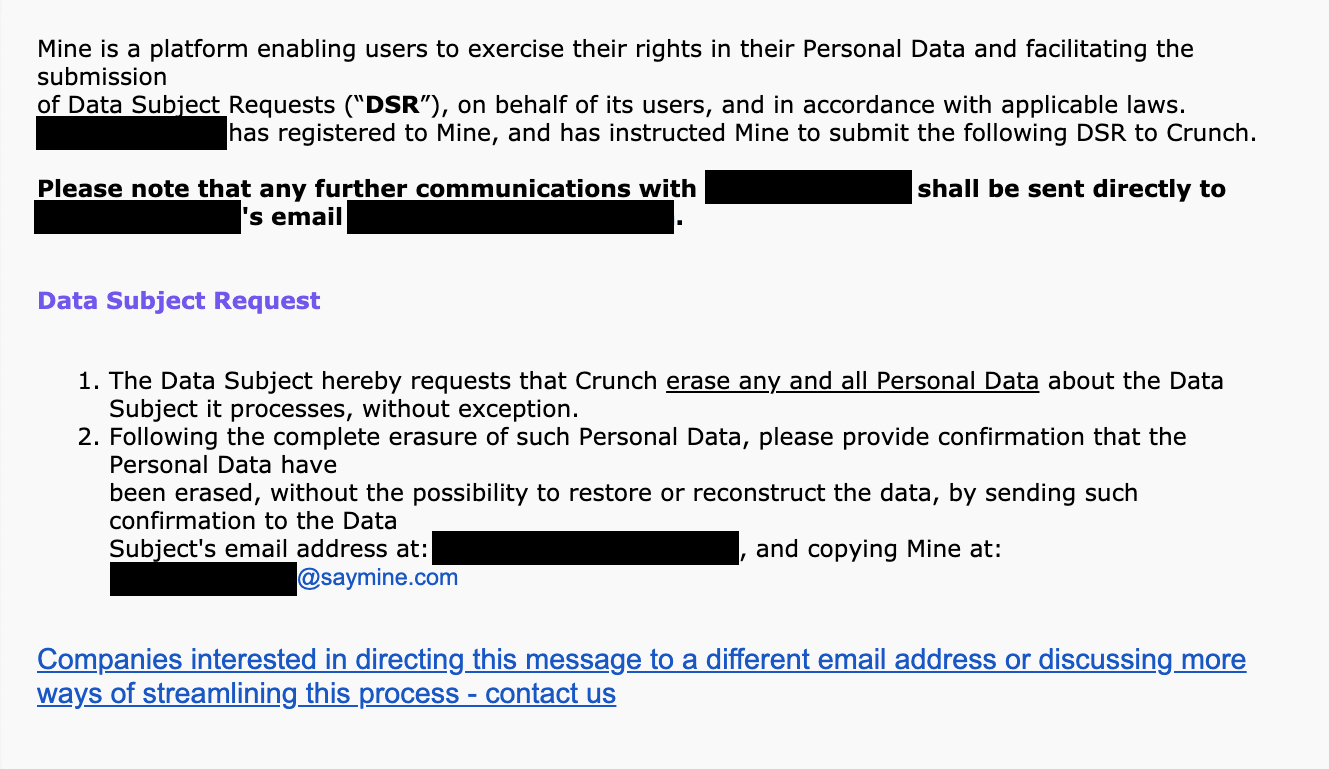Screen dimensions: 1329x769
Task: Click the purple 'Data Subject Request' heading
Action: click(x=179, y=301)
